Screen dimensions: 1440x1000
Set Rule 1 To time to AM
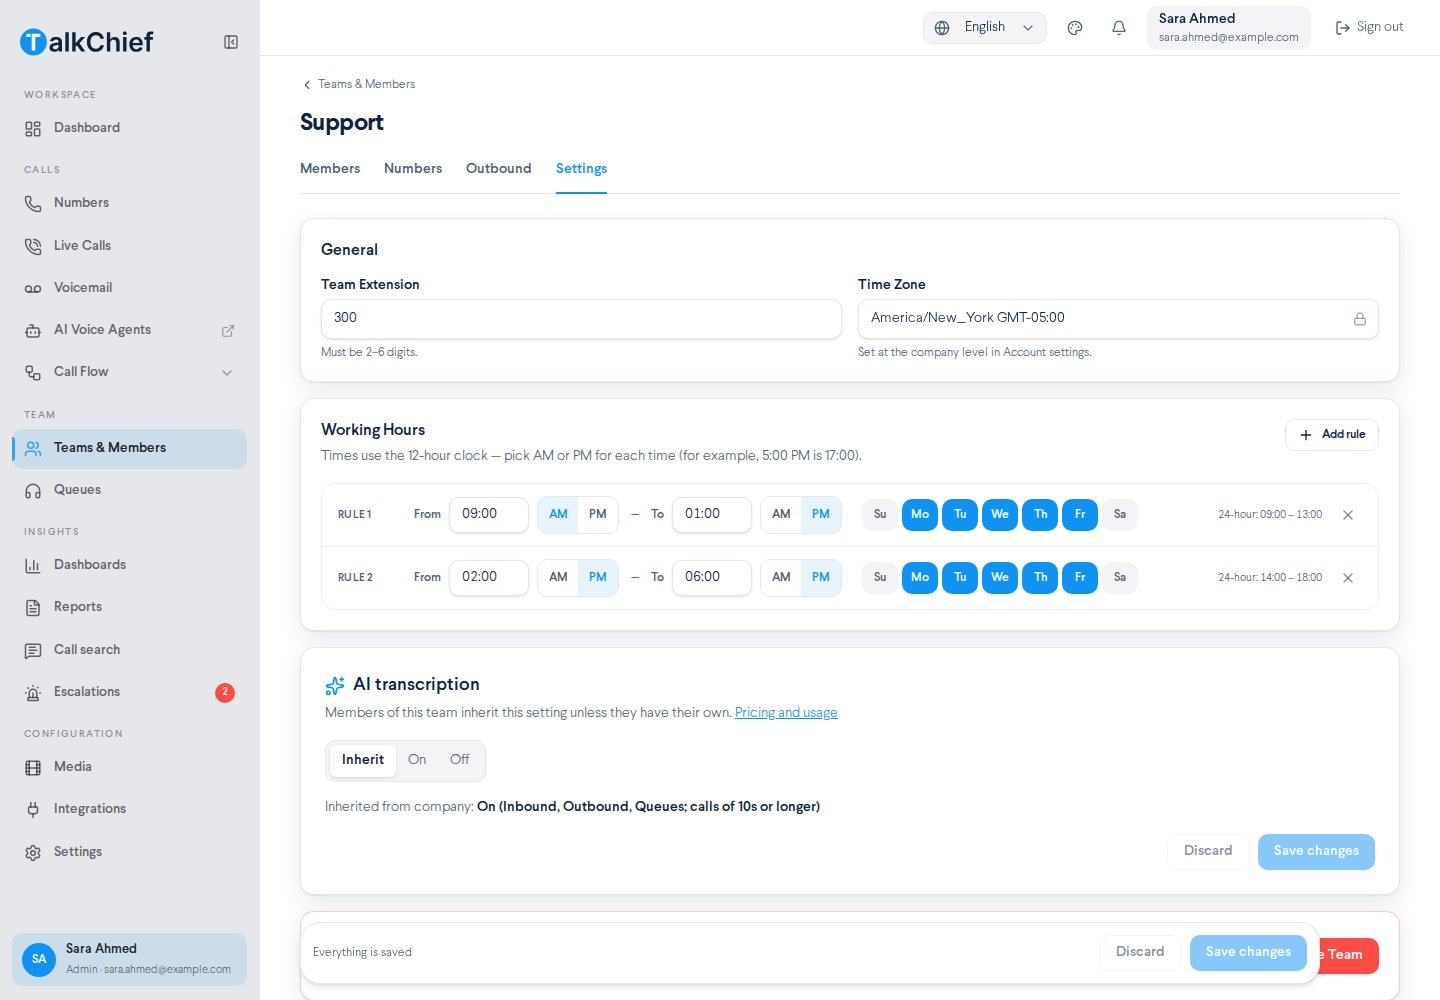(x=781, y=515)
